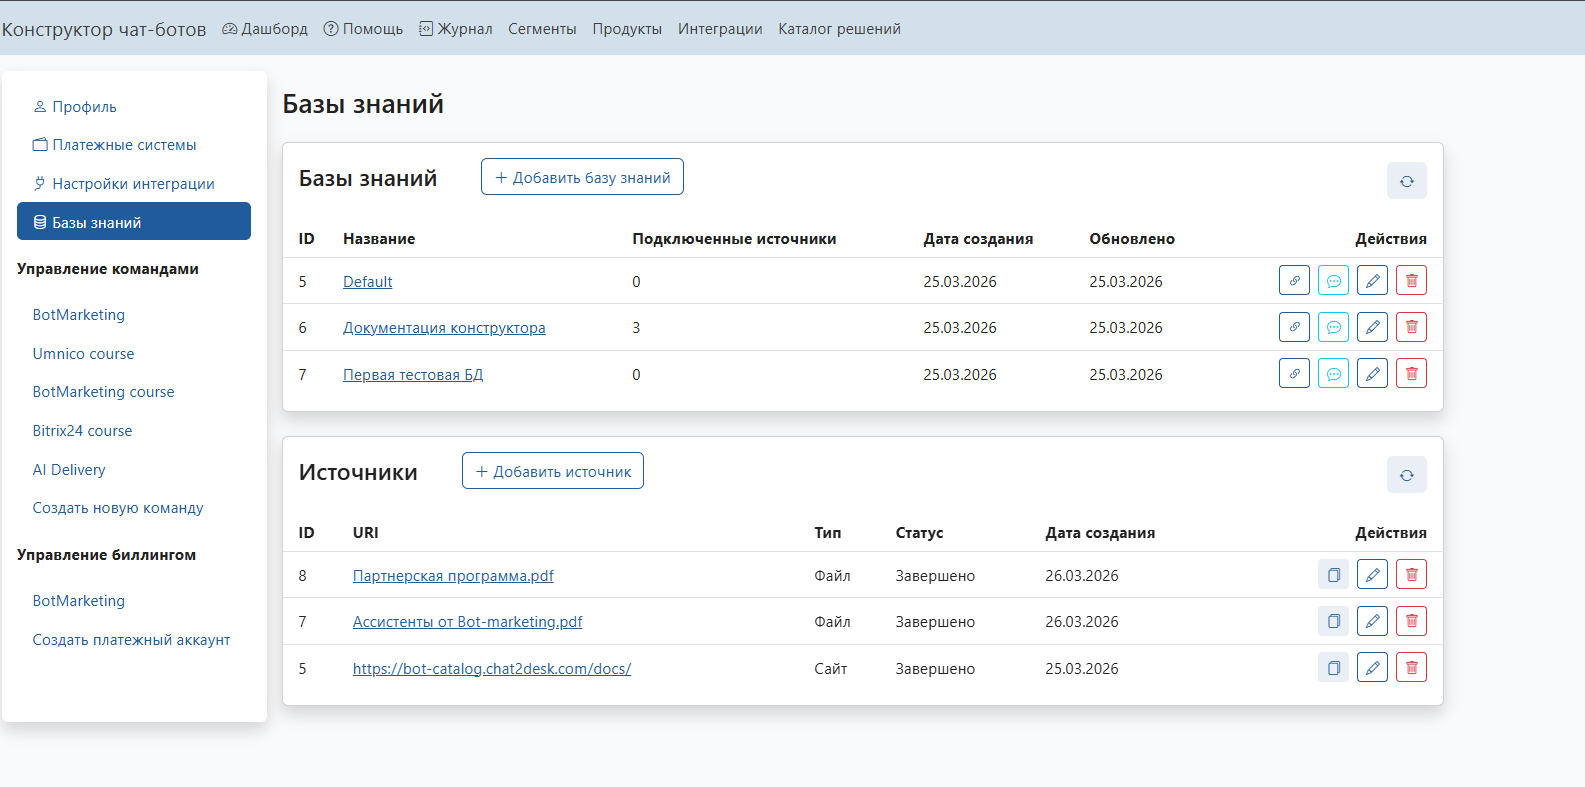Edit Партнерская программа.pdf source
The width and height of the screenshot is (1585, 787).
tap(1372, 575)
